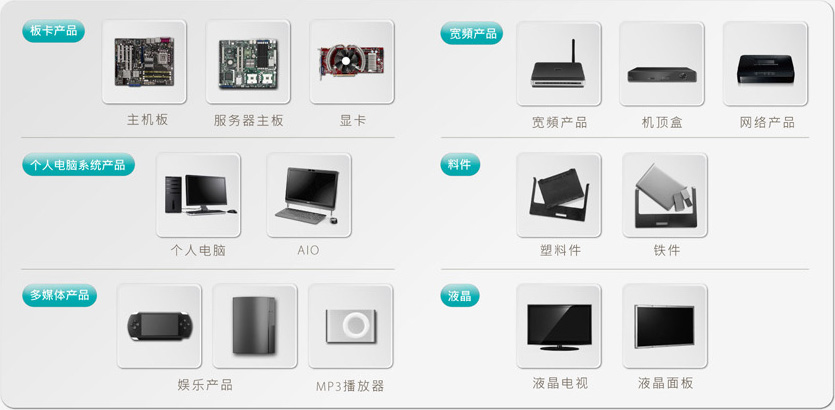Image resolution: width=835 pixels, height=410 pixels.
Task: Open the 显卡 graphics card icon
Action: click(351, 62)
